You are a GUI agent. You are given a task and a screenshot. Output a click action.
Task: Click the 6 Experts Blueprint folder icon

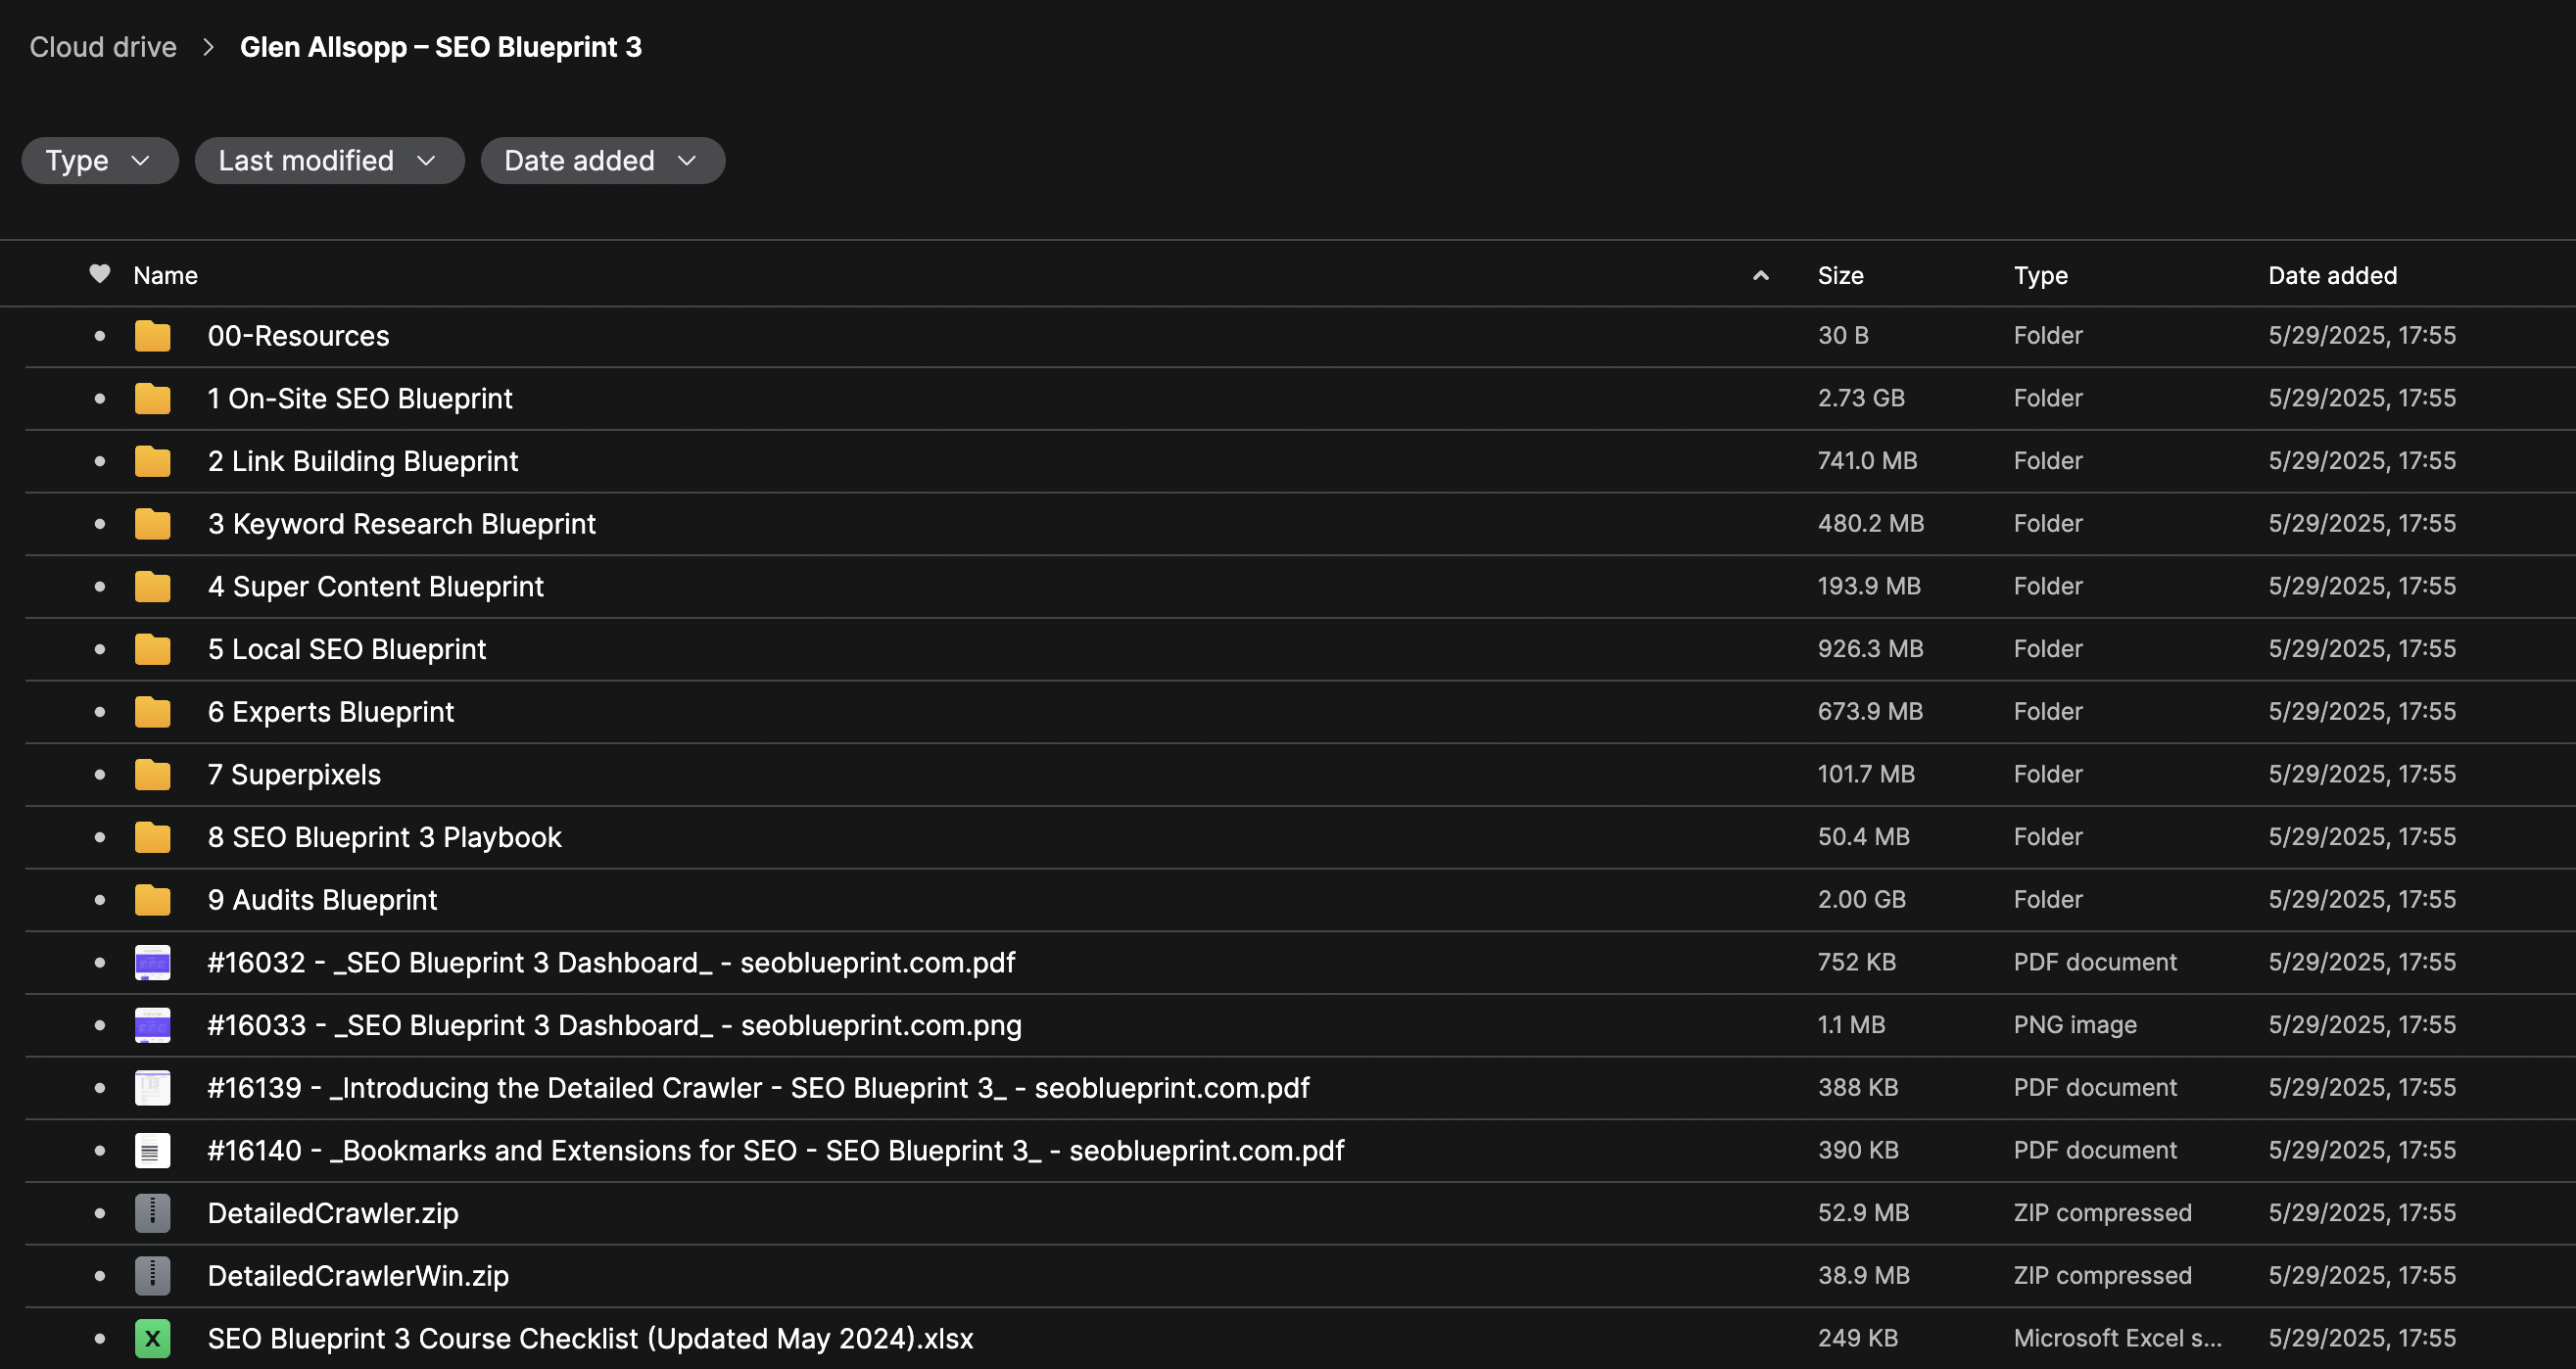[153, 712]
